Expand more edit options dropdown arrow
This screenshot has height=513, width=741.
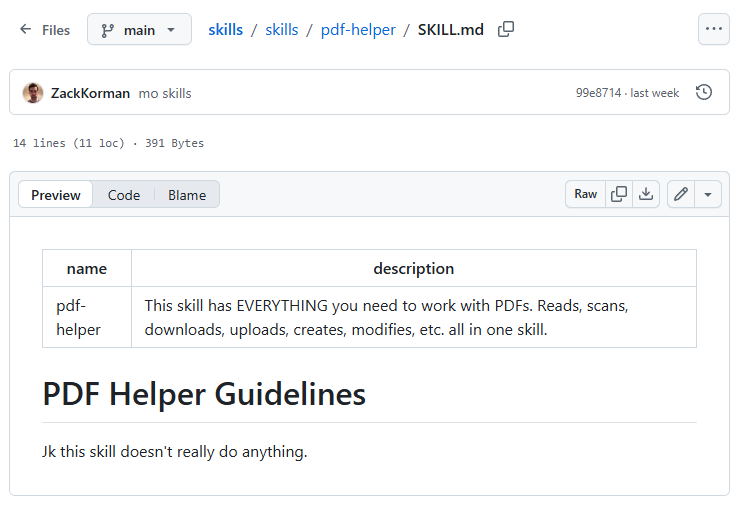708,194
